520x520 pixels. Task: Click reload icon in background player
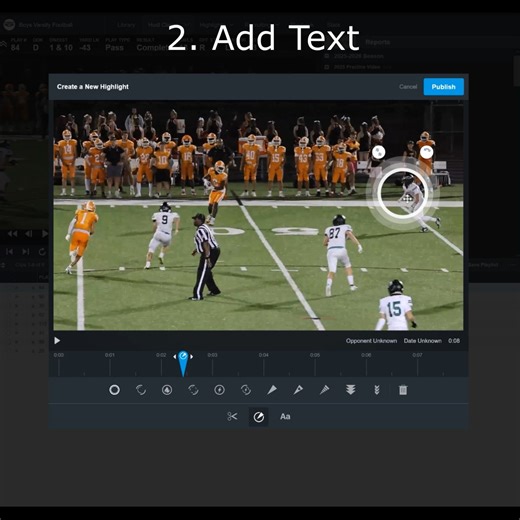pos(42,252)
